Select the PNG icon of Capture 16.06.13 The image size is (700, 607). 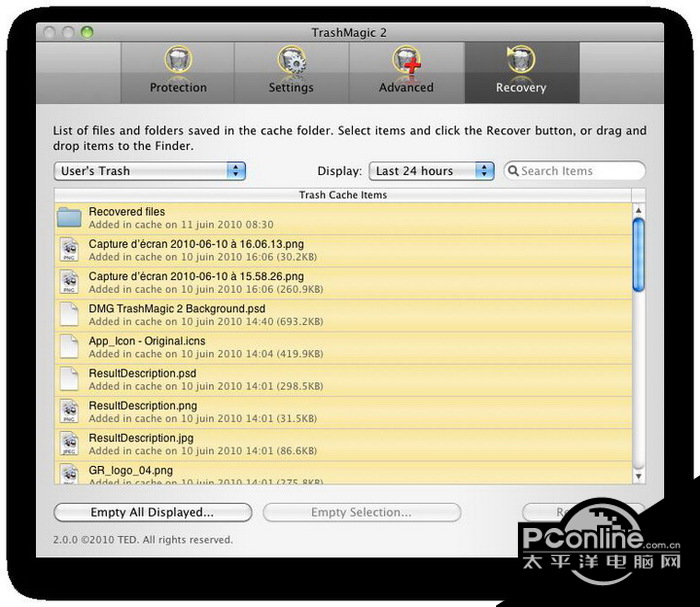coord(69,250)
